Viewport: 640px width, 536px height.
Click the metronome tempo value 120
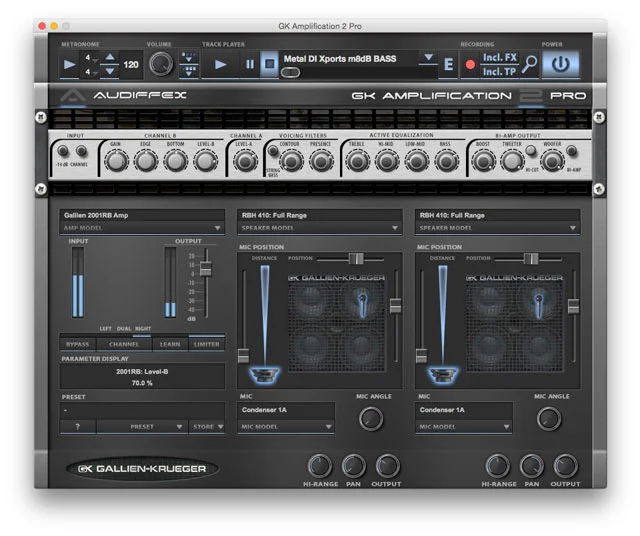(x=131, y=64)
